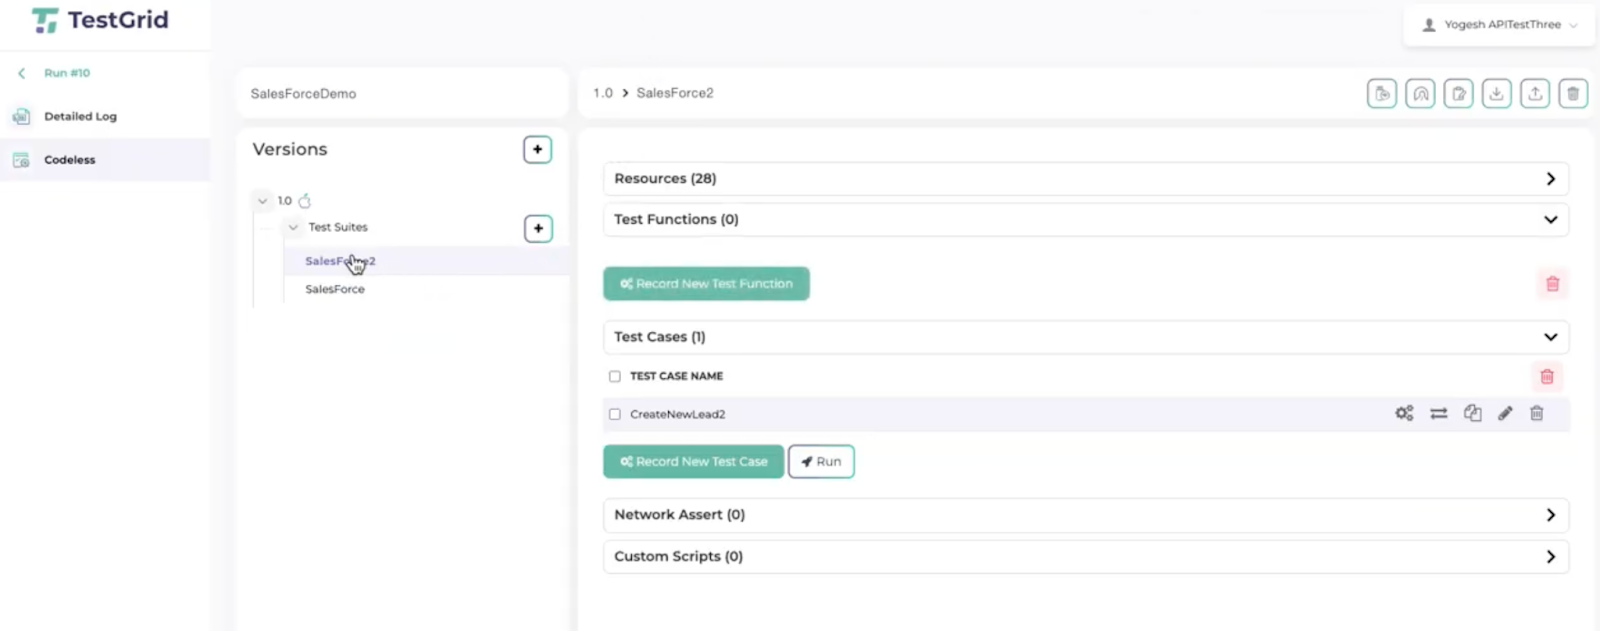1600x631 pixels.
Task: Click the swap arrows icon for CreateNewLead2
Action: [x=1439, y=413]
